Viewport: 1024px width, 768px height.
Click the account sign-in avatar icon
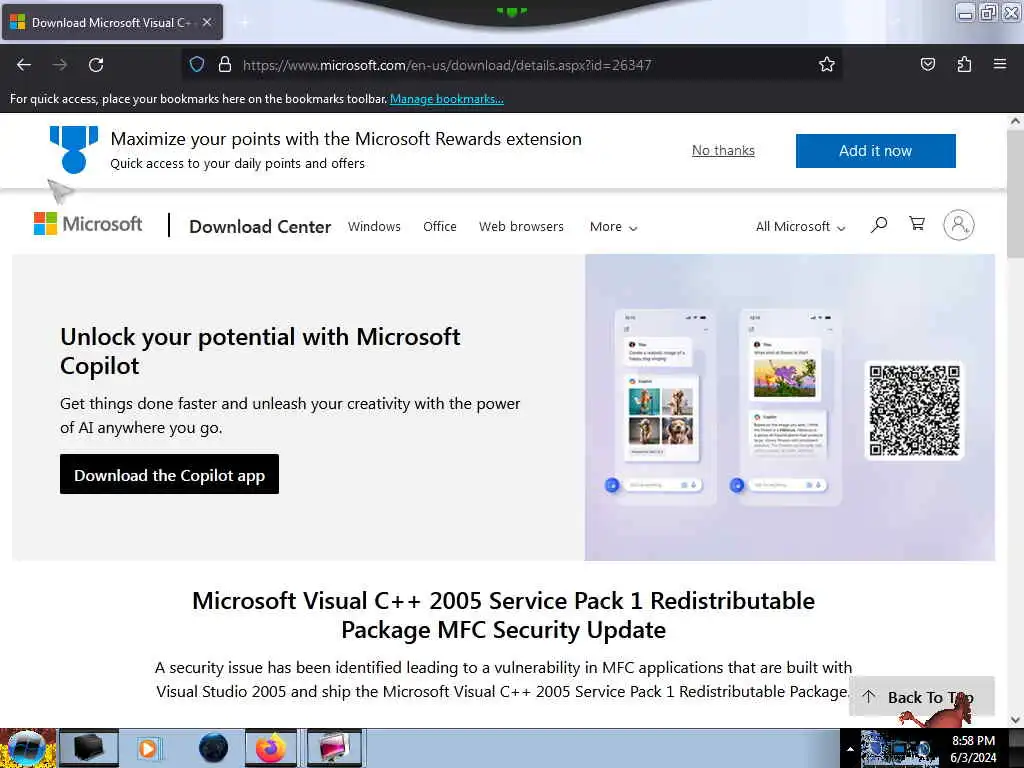click(958, 225)
